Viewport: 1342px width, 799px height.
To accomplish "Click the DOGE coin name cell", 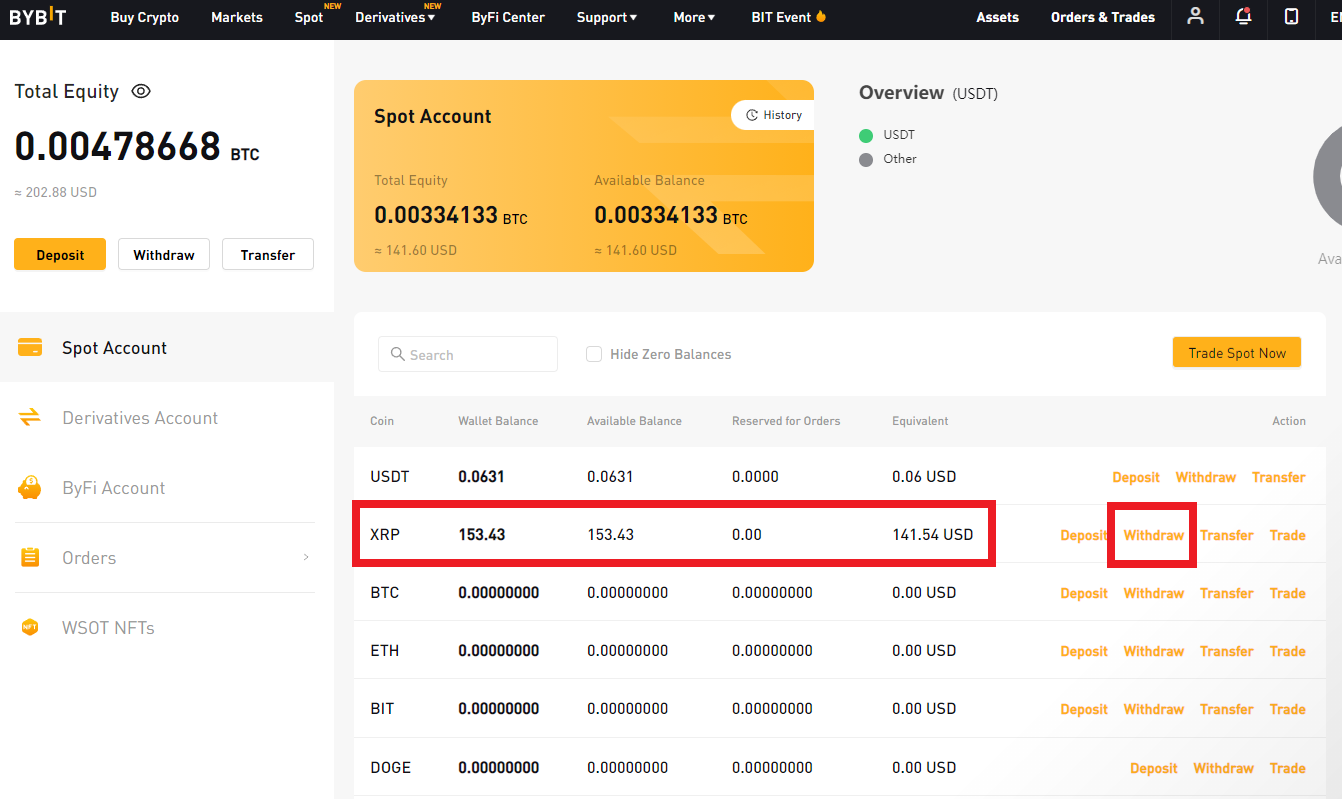I will click(x=390, y=768).
